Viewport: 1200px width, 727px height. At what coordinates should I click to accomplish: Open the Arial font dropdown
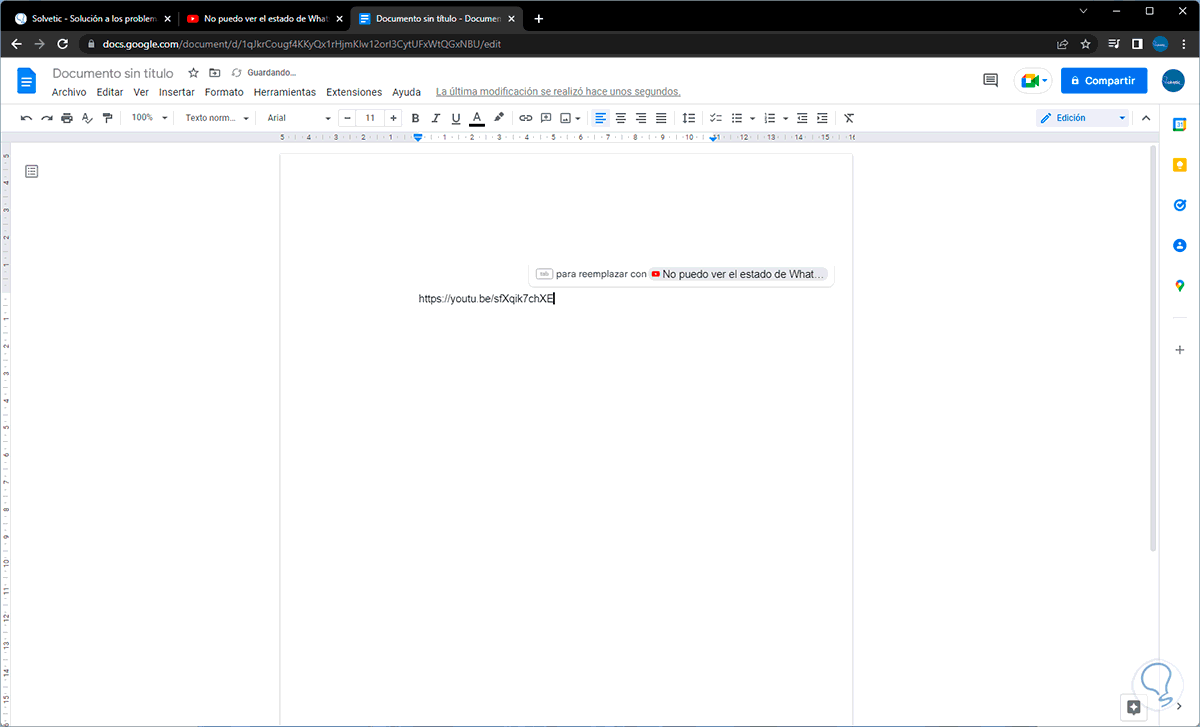[298, 118]
